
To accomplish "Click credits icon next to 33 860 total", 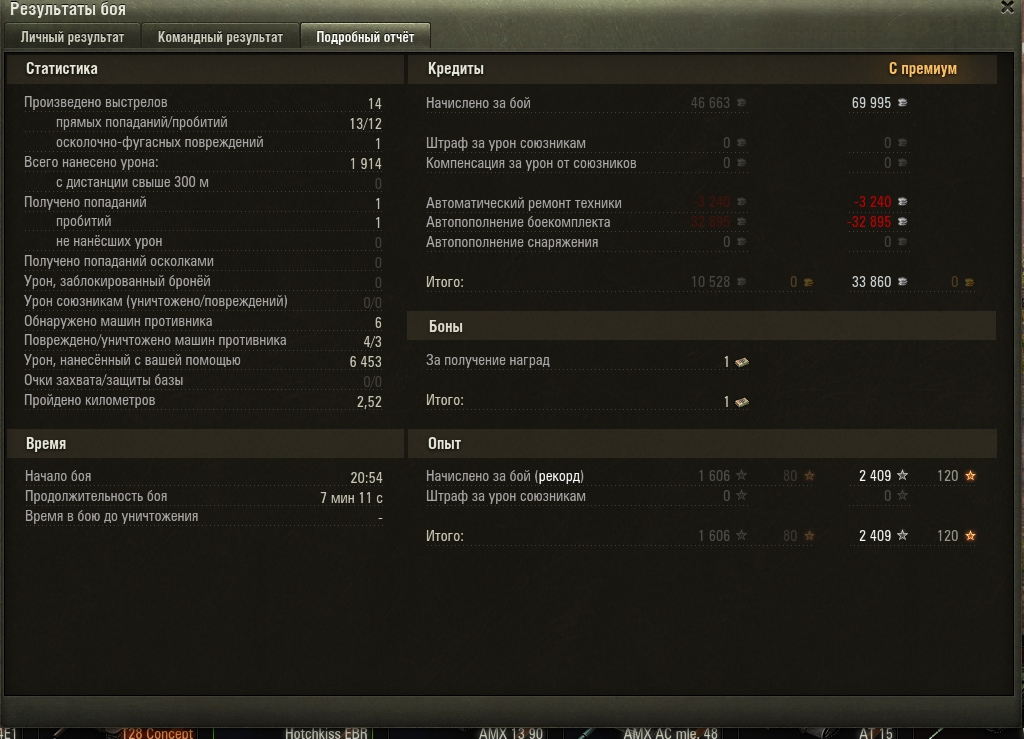I will coord(903,281).
